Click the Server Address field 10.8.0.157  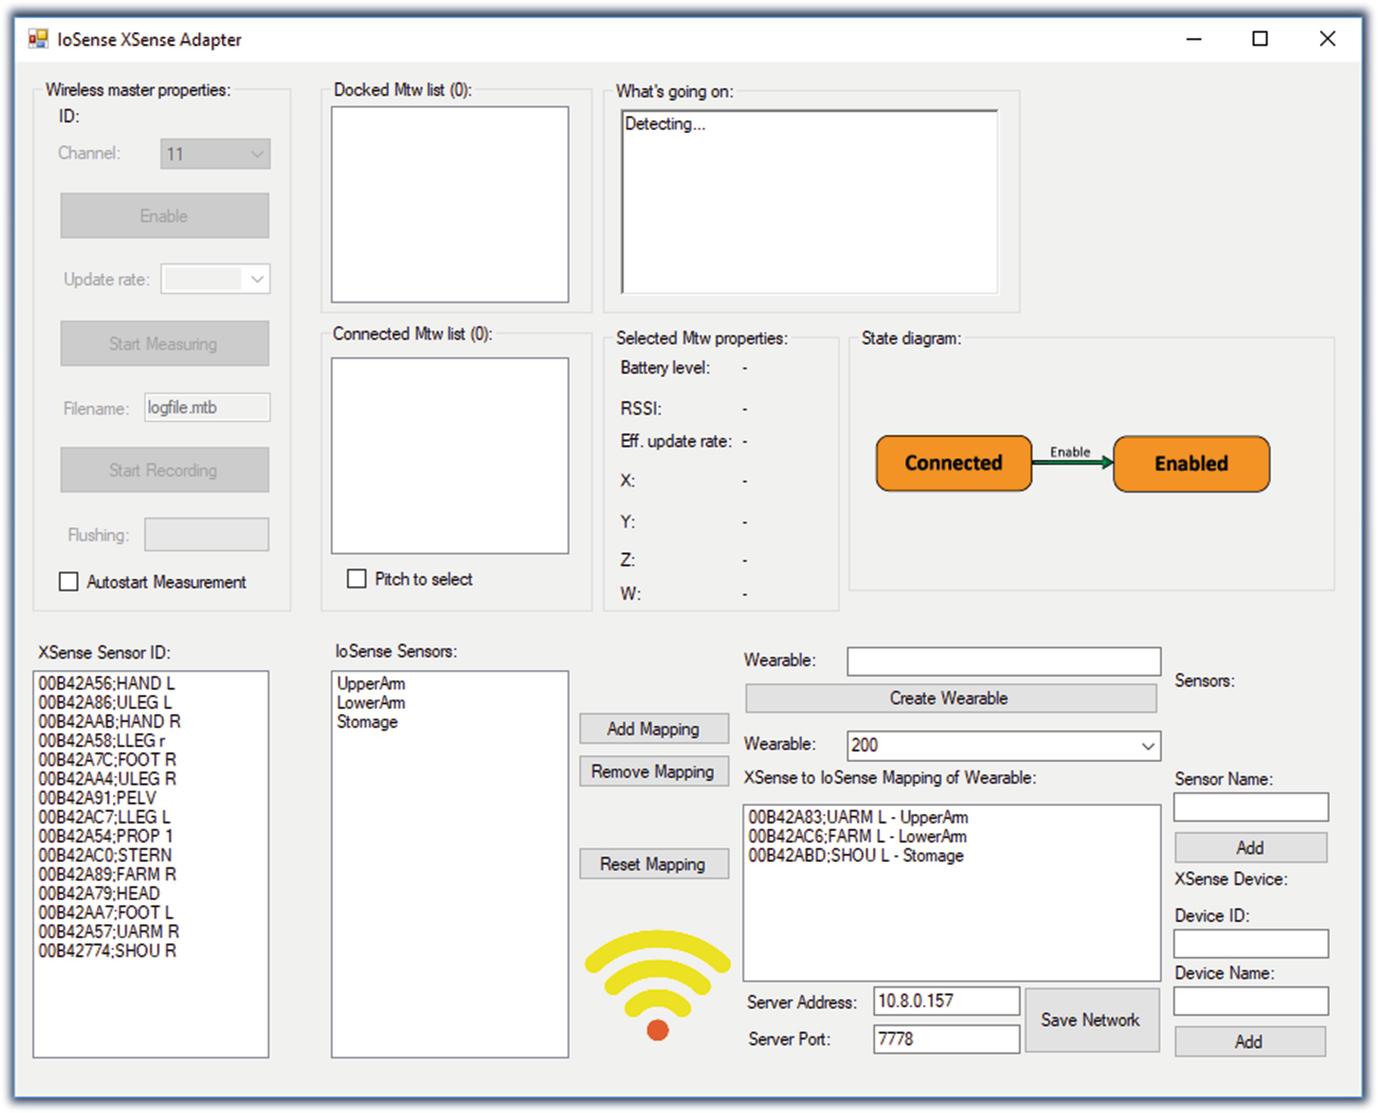pos(946,1001)
